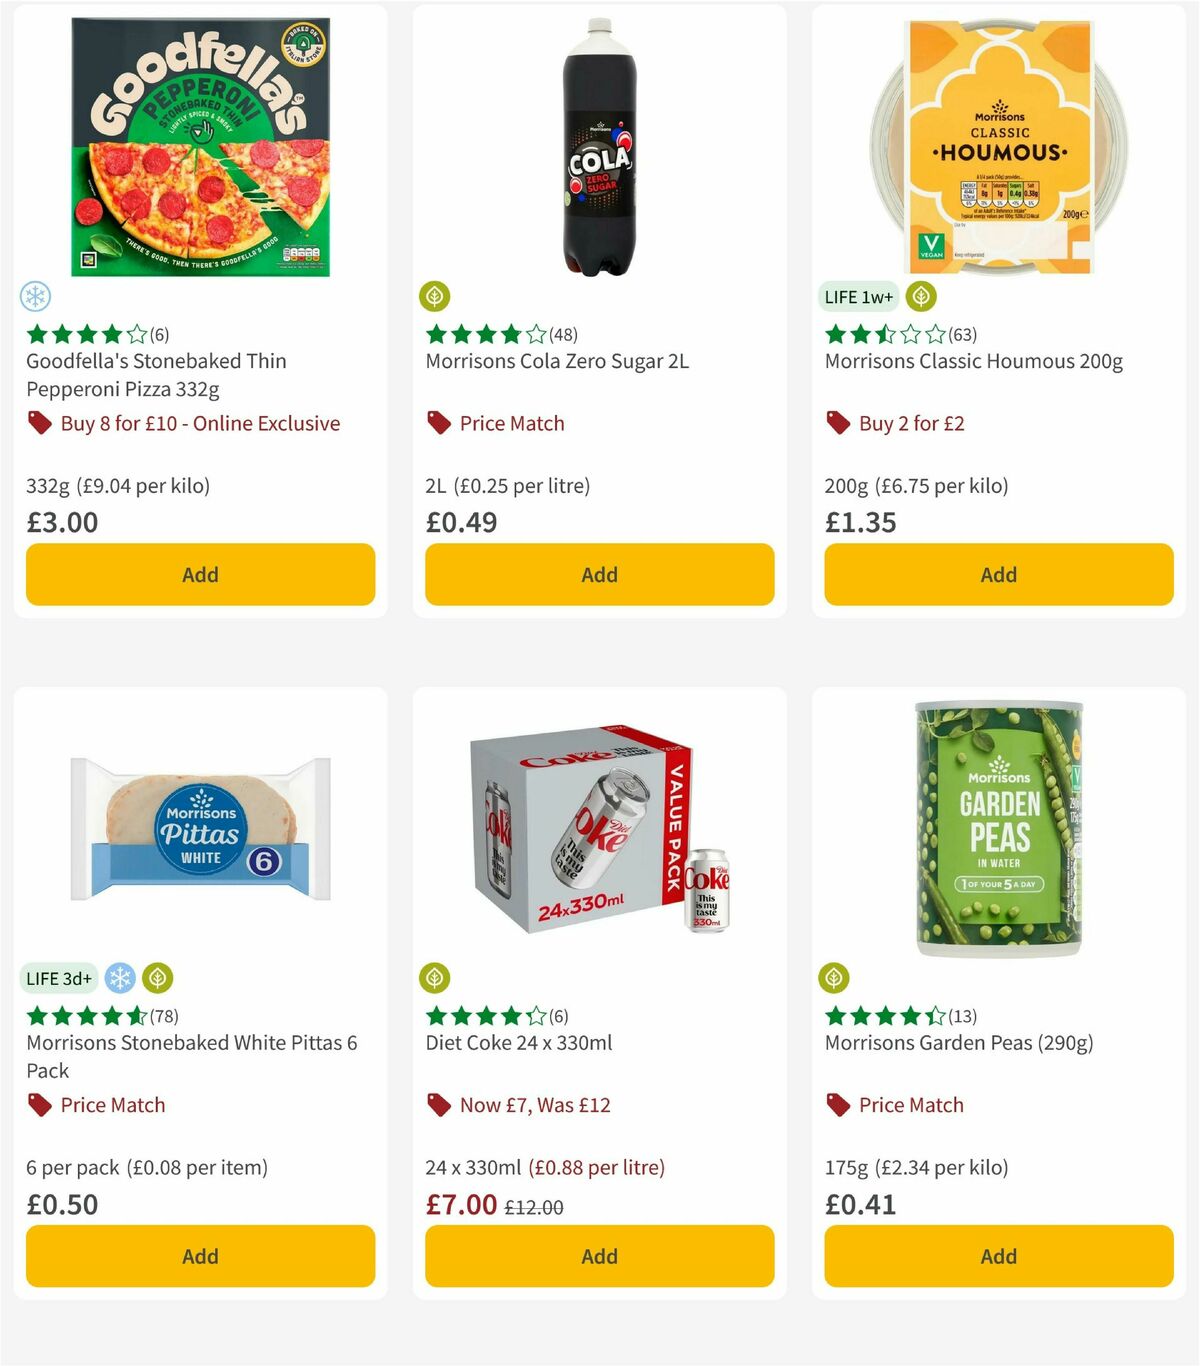This screenshot has height=1366, width=1200.
Task: Click the Now £7, Was £12 promotion label
Action: pyautogui.click(x=535, y=1105)
